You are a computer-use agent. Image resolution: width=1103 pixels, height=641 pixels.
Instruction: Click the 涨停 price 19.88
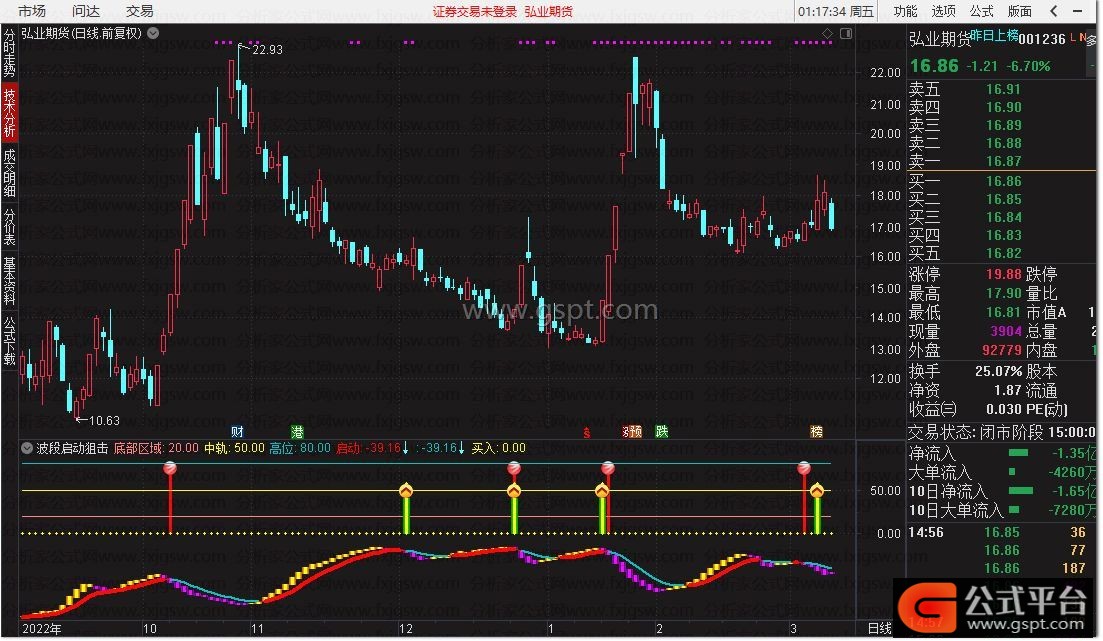pos(1003,274)
